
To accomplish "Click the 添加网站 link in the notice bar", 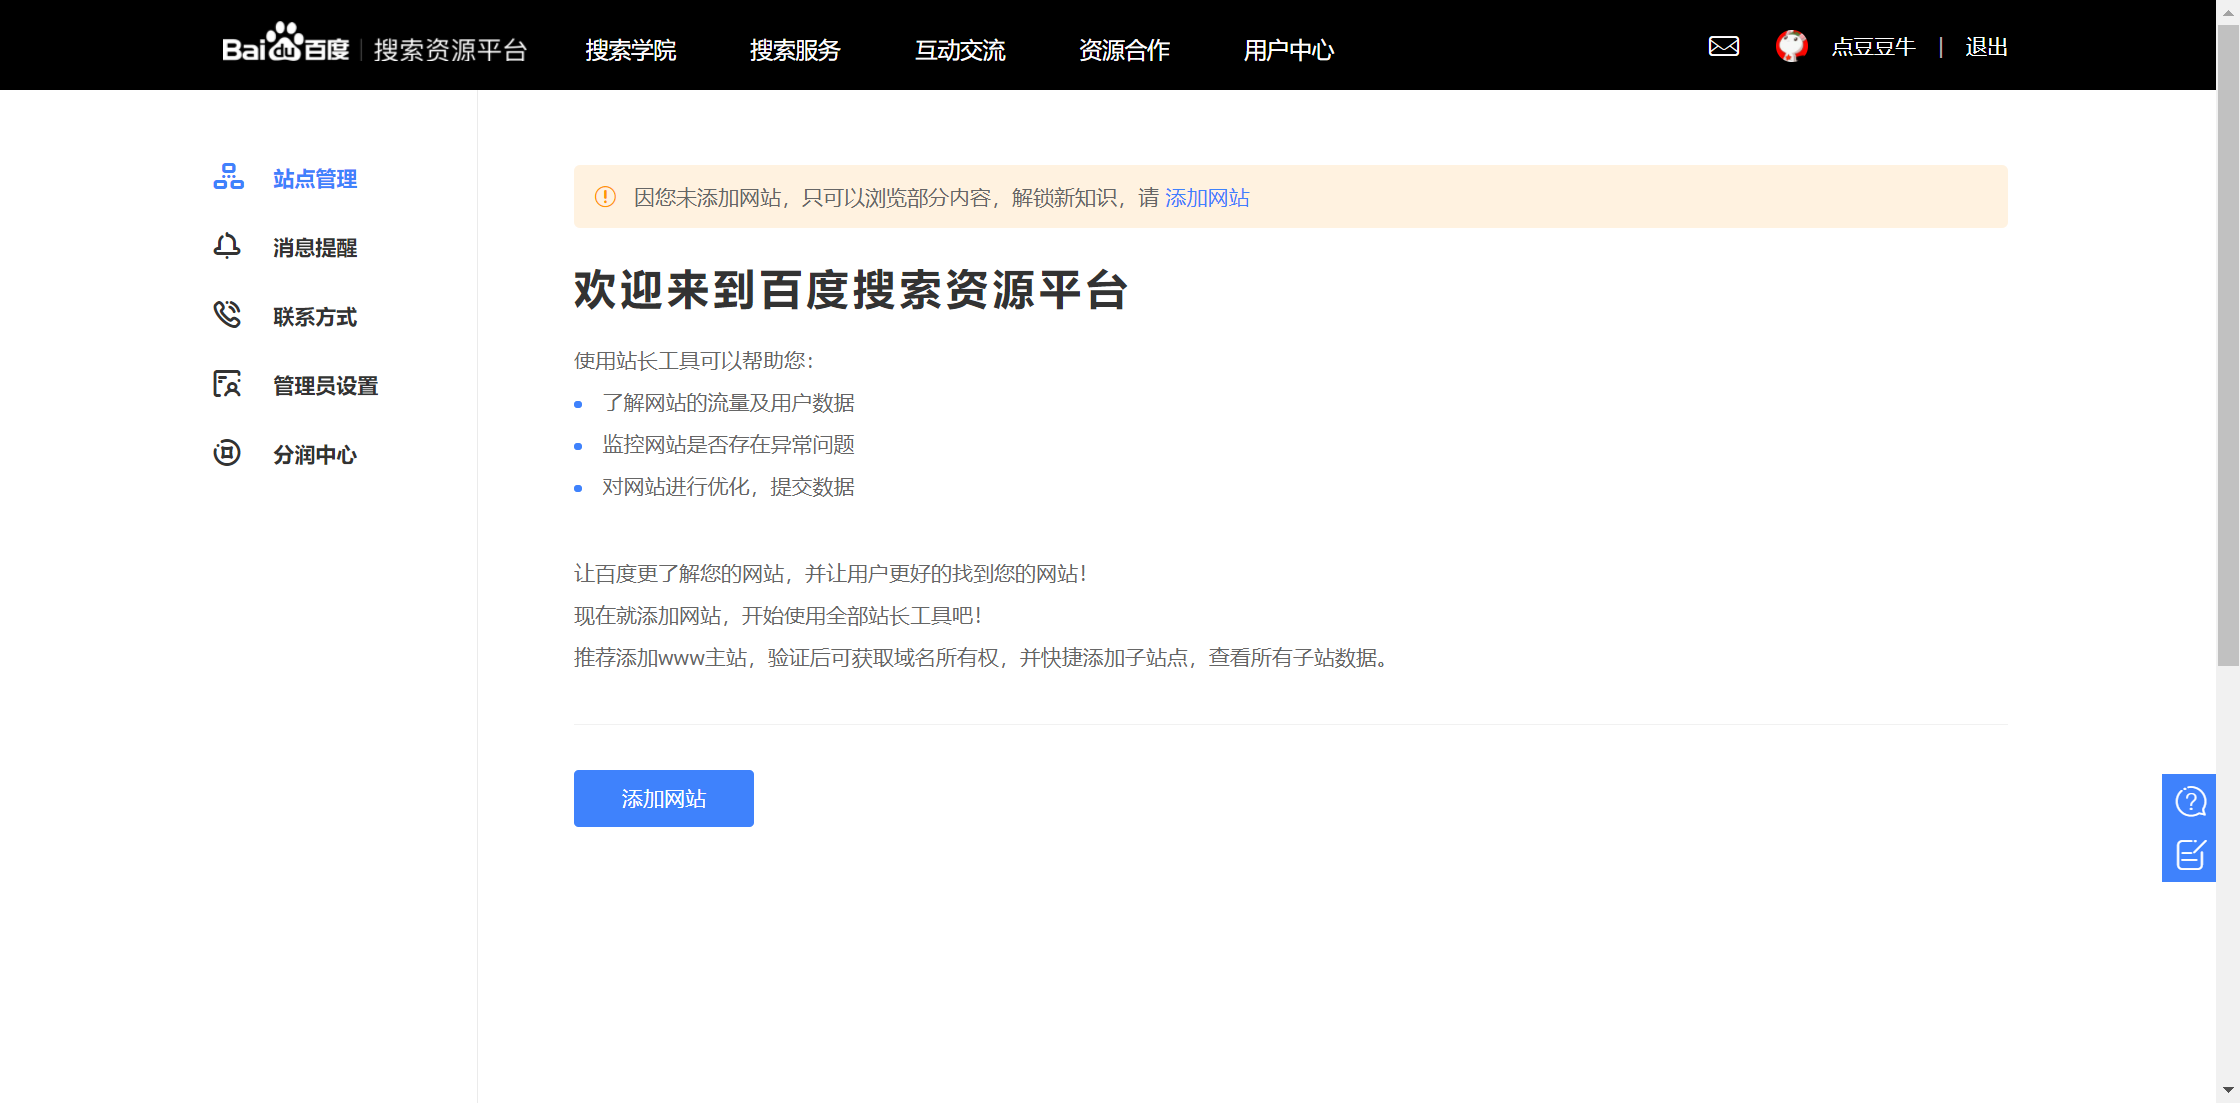I will point(1207,198).
